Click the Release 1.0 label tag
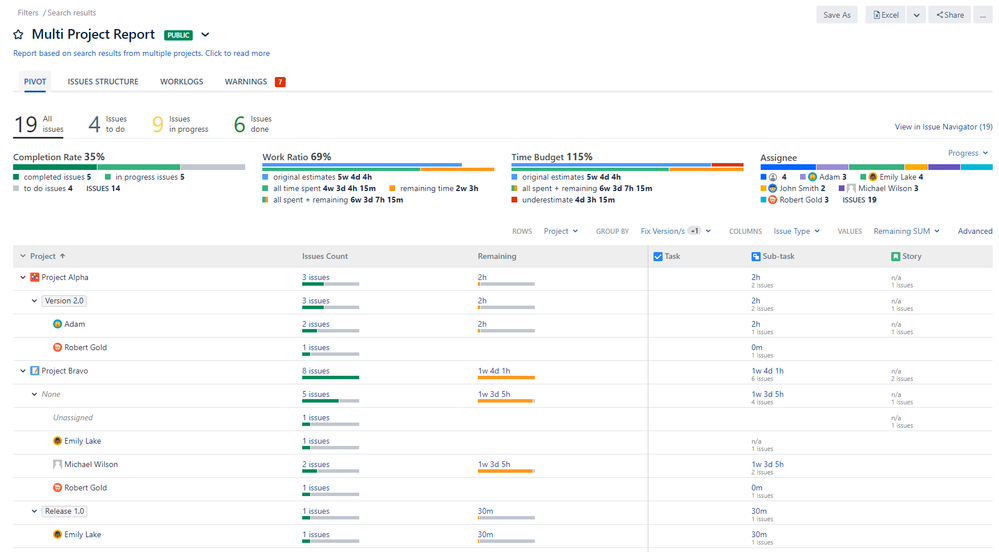999x552 pixels. click(x=64, y=511)
